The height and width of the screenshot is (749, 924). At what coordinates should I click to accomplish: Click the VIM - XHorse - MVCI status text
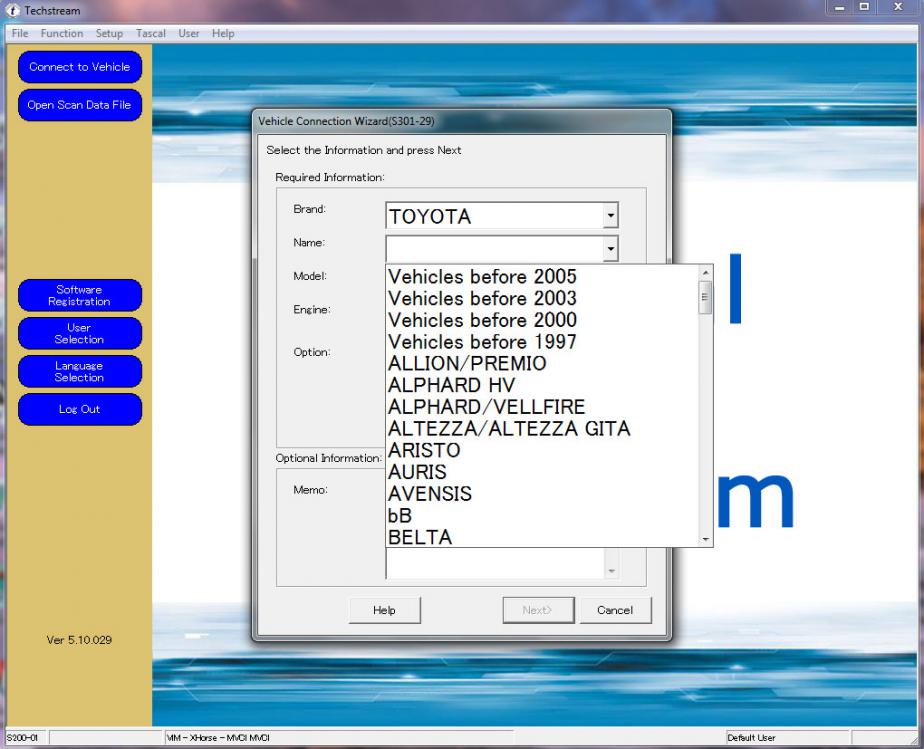pyautogui.click(x=218, y=738)
